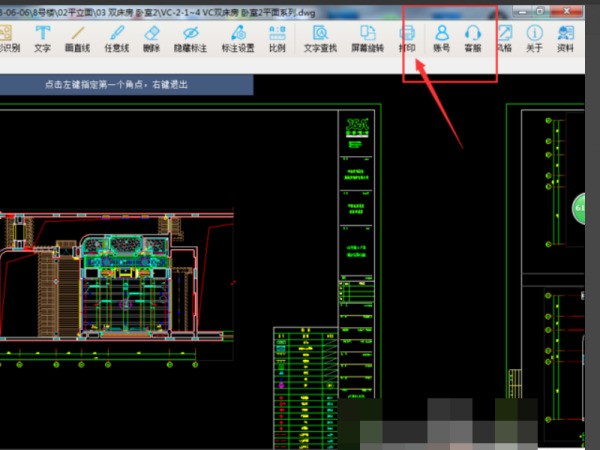Open the 风格 style option
This screenshot has height=450, width=600.
point(504,38)
